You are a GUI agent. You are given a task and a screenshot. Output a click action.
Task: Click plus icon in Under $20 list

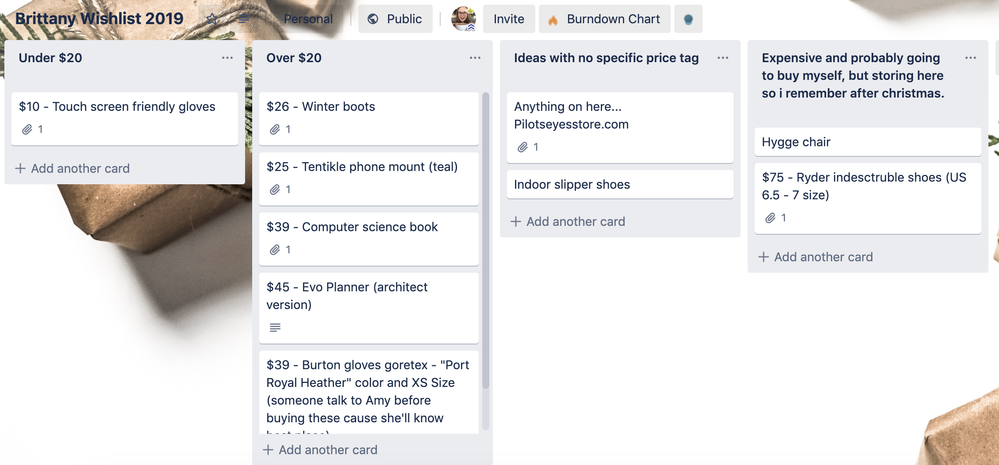click(x=20, y=168)
